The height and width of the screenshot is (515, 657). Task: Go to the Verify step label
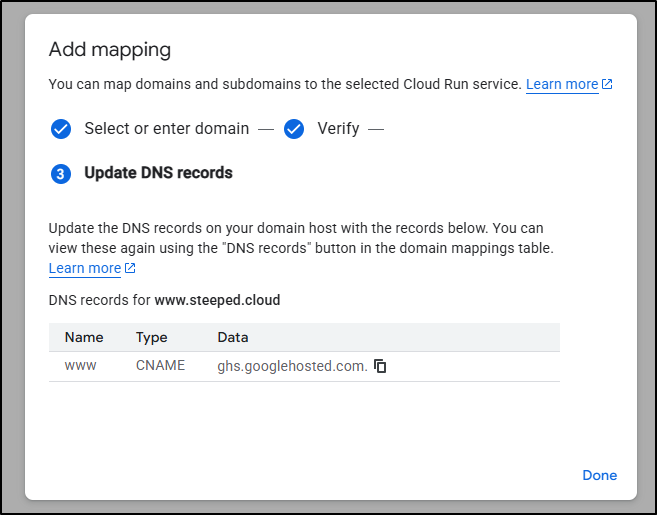coord(338,129)
